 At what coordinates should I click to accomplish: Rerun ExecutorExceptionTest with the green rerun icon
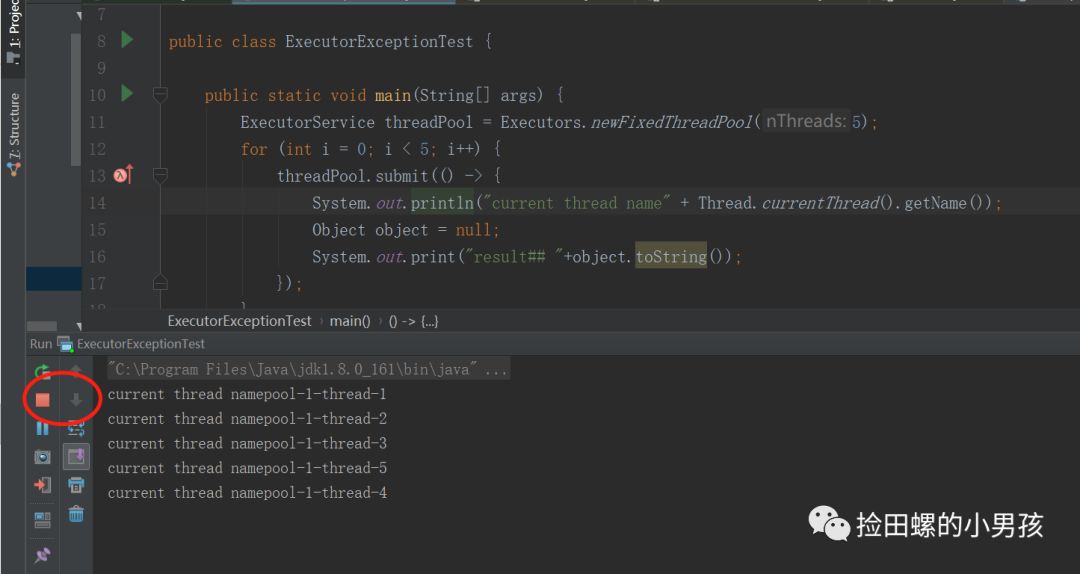(x=43, y=371)
